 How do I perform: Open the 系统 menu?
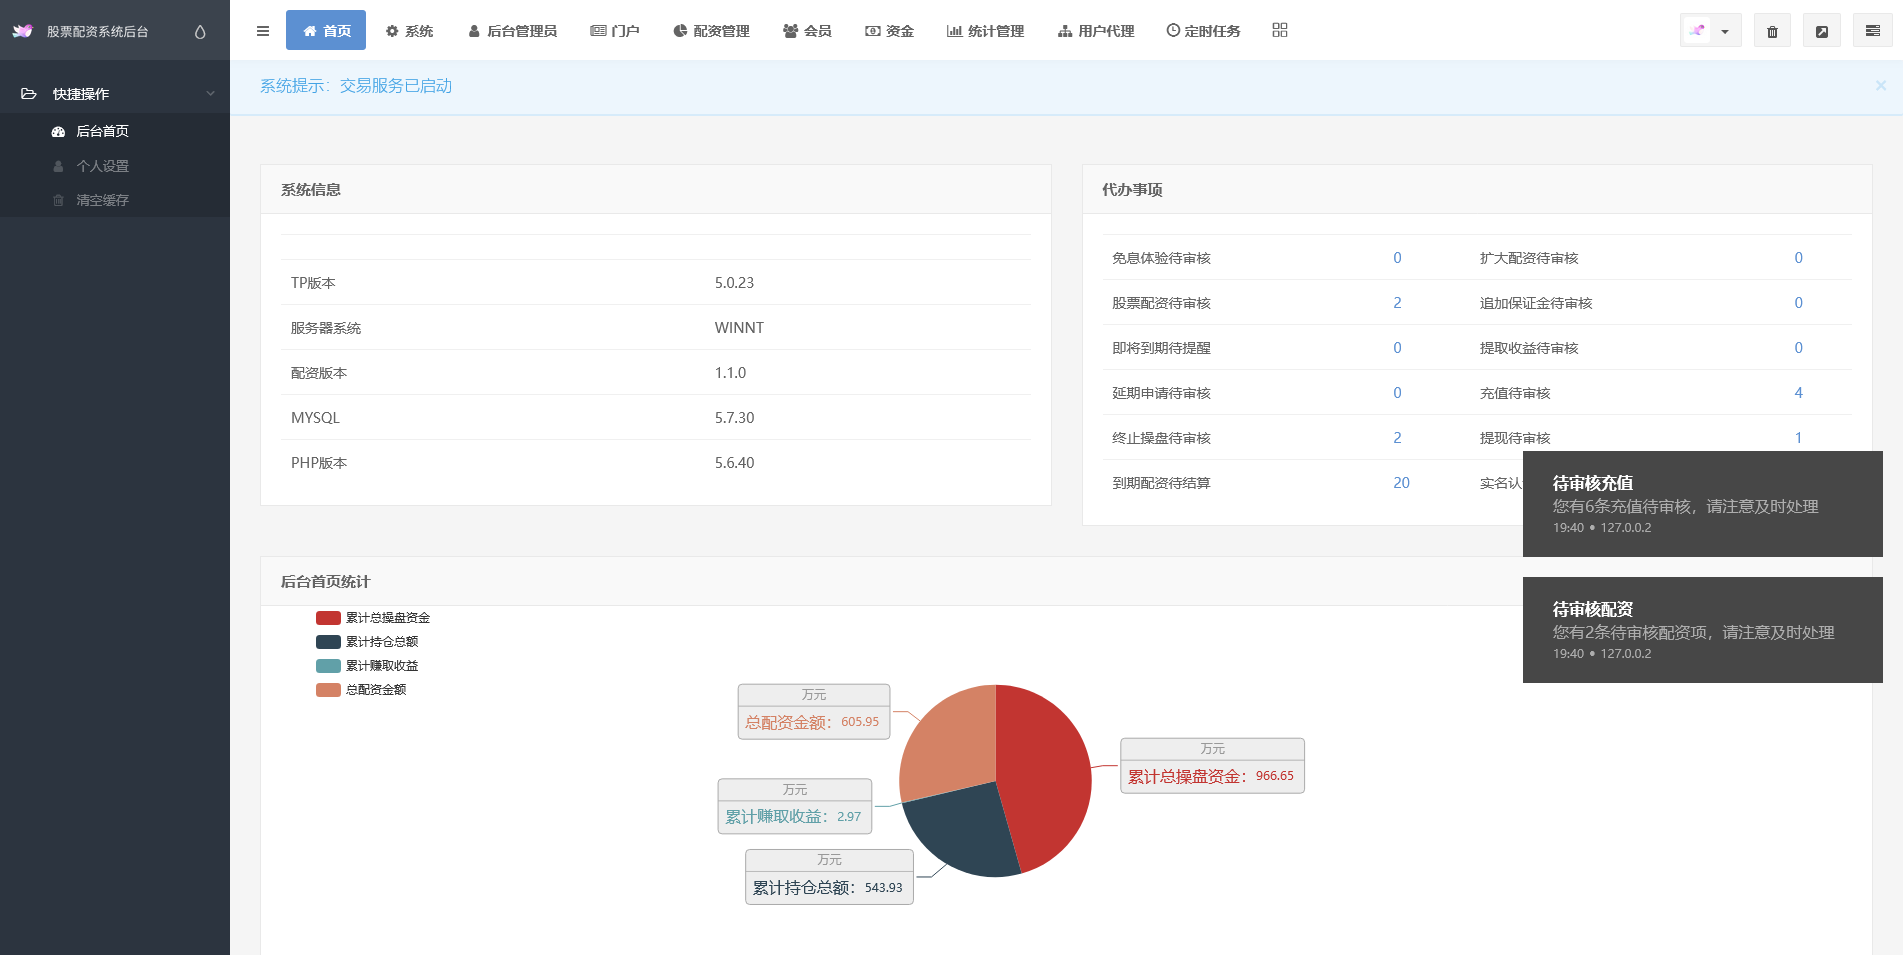pyautogui.click(x=409, y=31)
